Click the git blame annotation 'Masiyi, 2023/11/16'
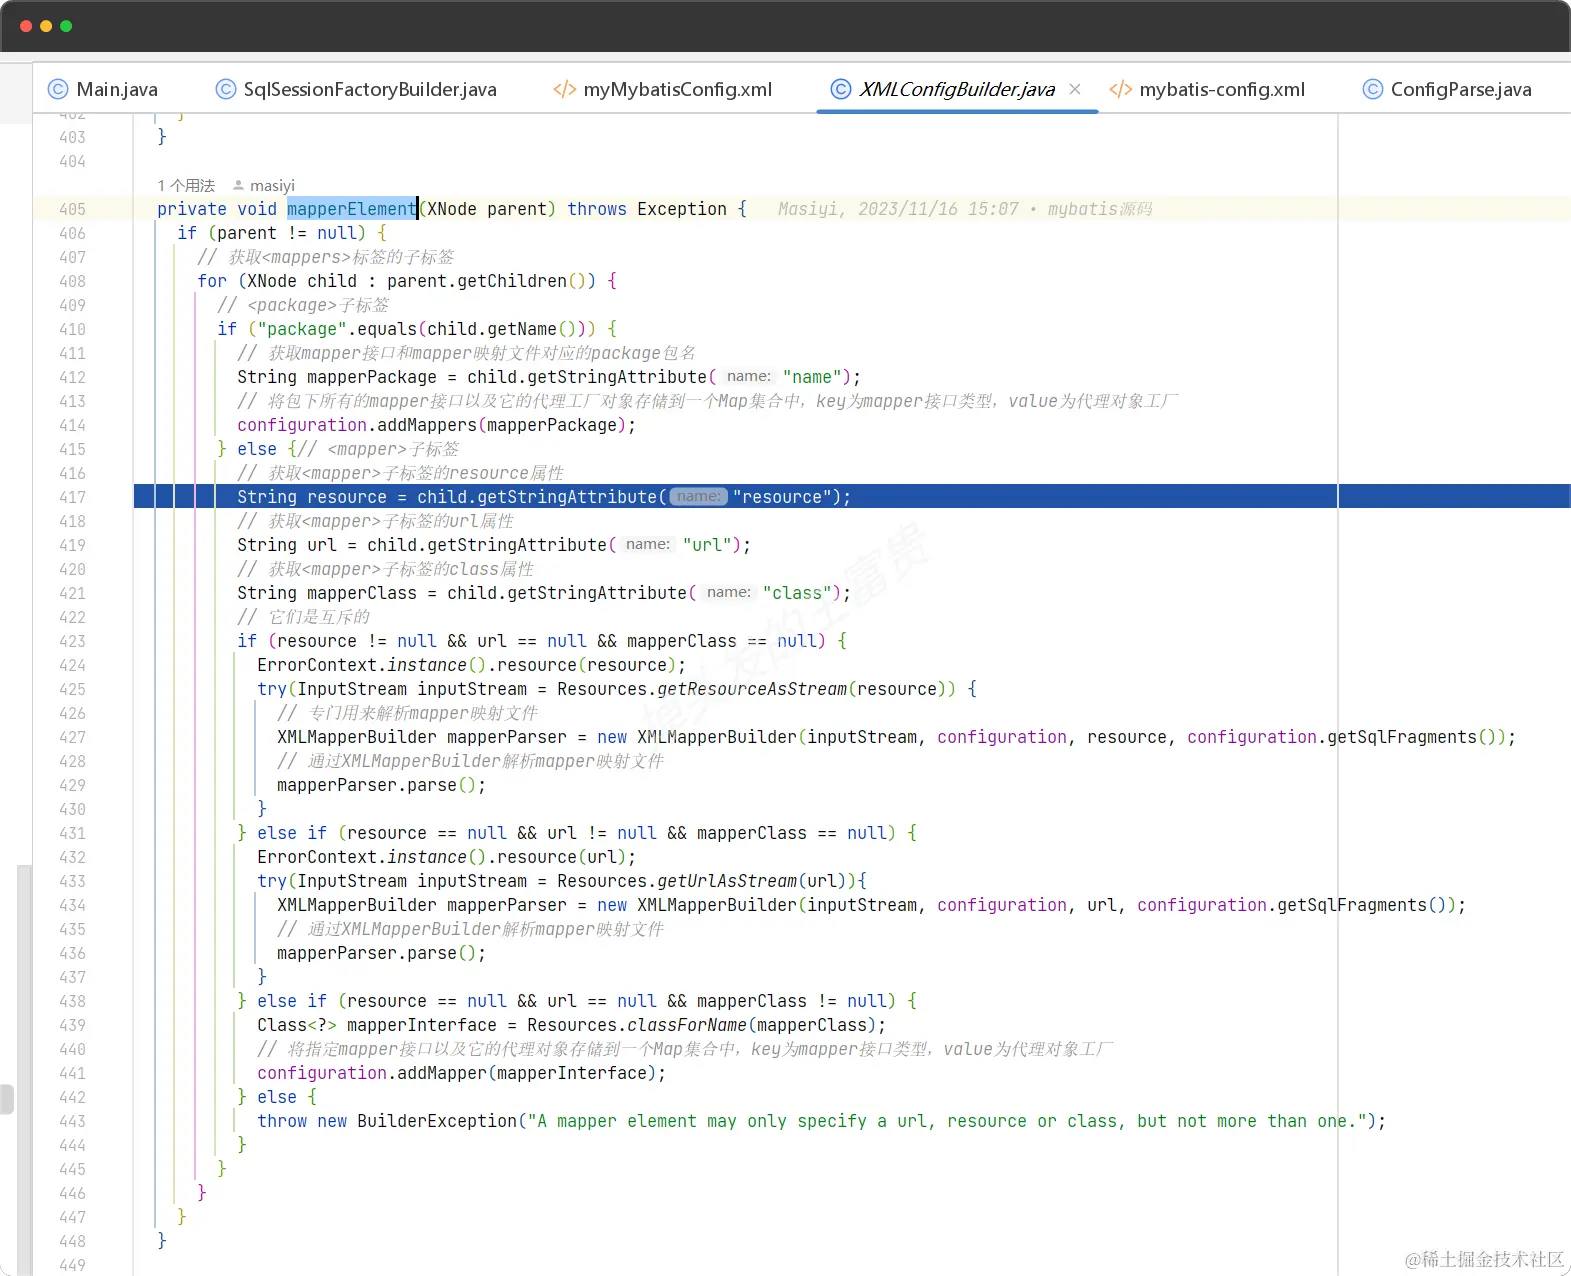This screenshot has height=1276, width=1571. (965, 209)
